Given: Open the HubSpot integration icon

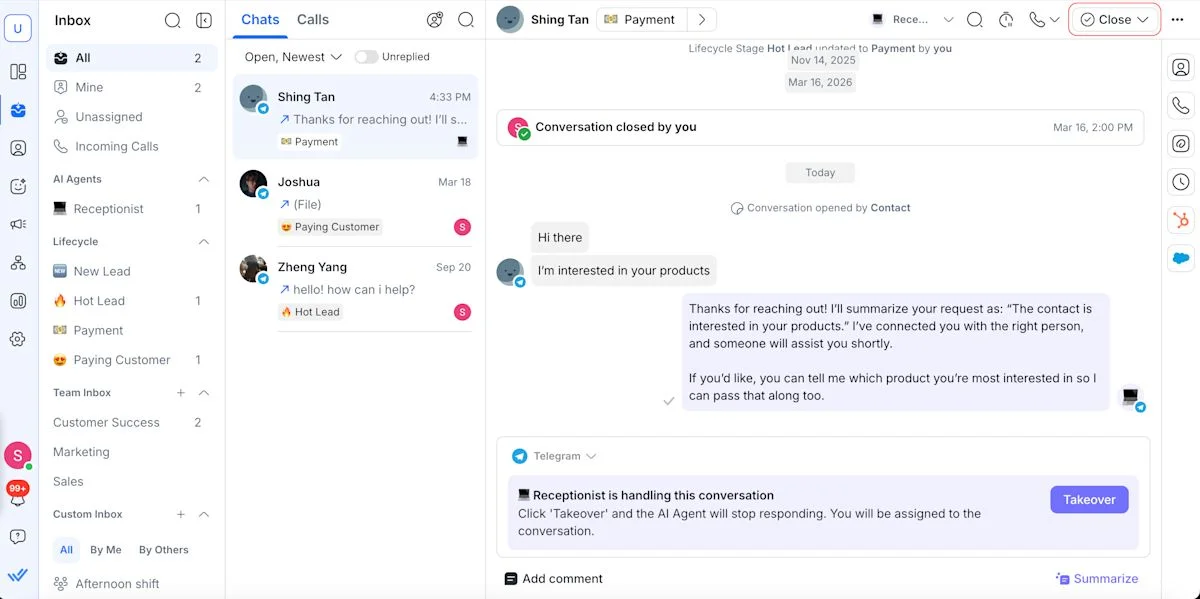Looking at the screenshot, I should pos(1181,220).
